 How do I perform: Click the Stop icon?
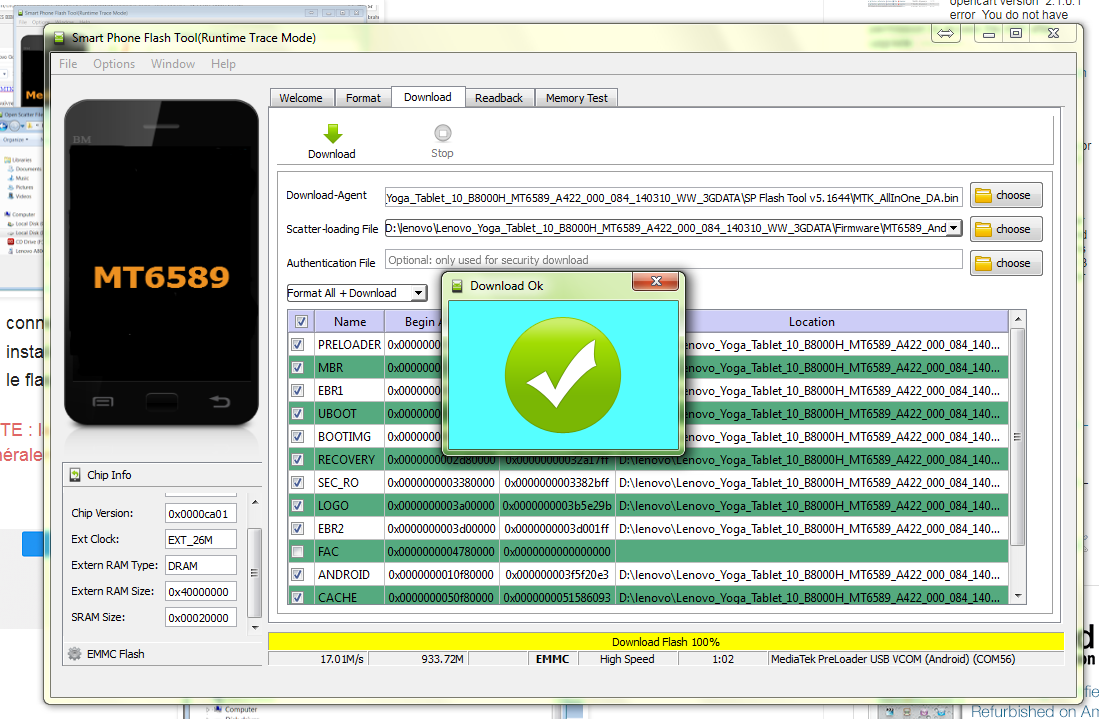coord(442,132)
